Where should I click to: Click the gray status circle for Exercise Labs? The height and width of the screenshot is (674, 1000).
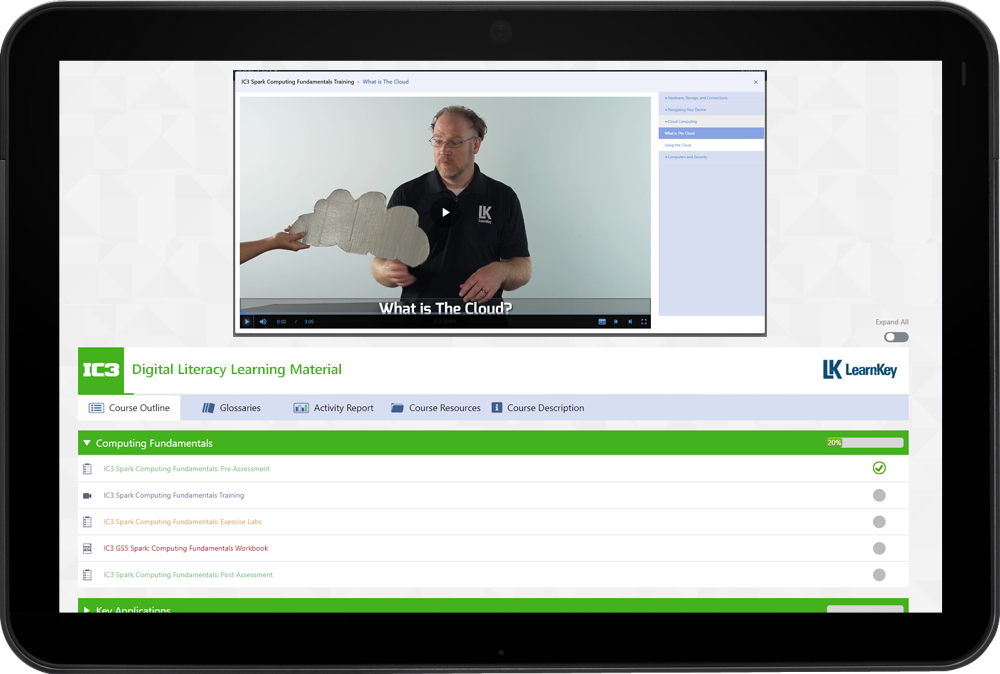pos(879,522)
